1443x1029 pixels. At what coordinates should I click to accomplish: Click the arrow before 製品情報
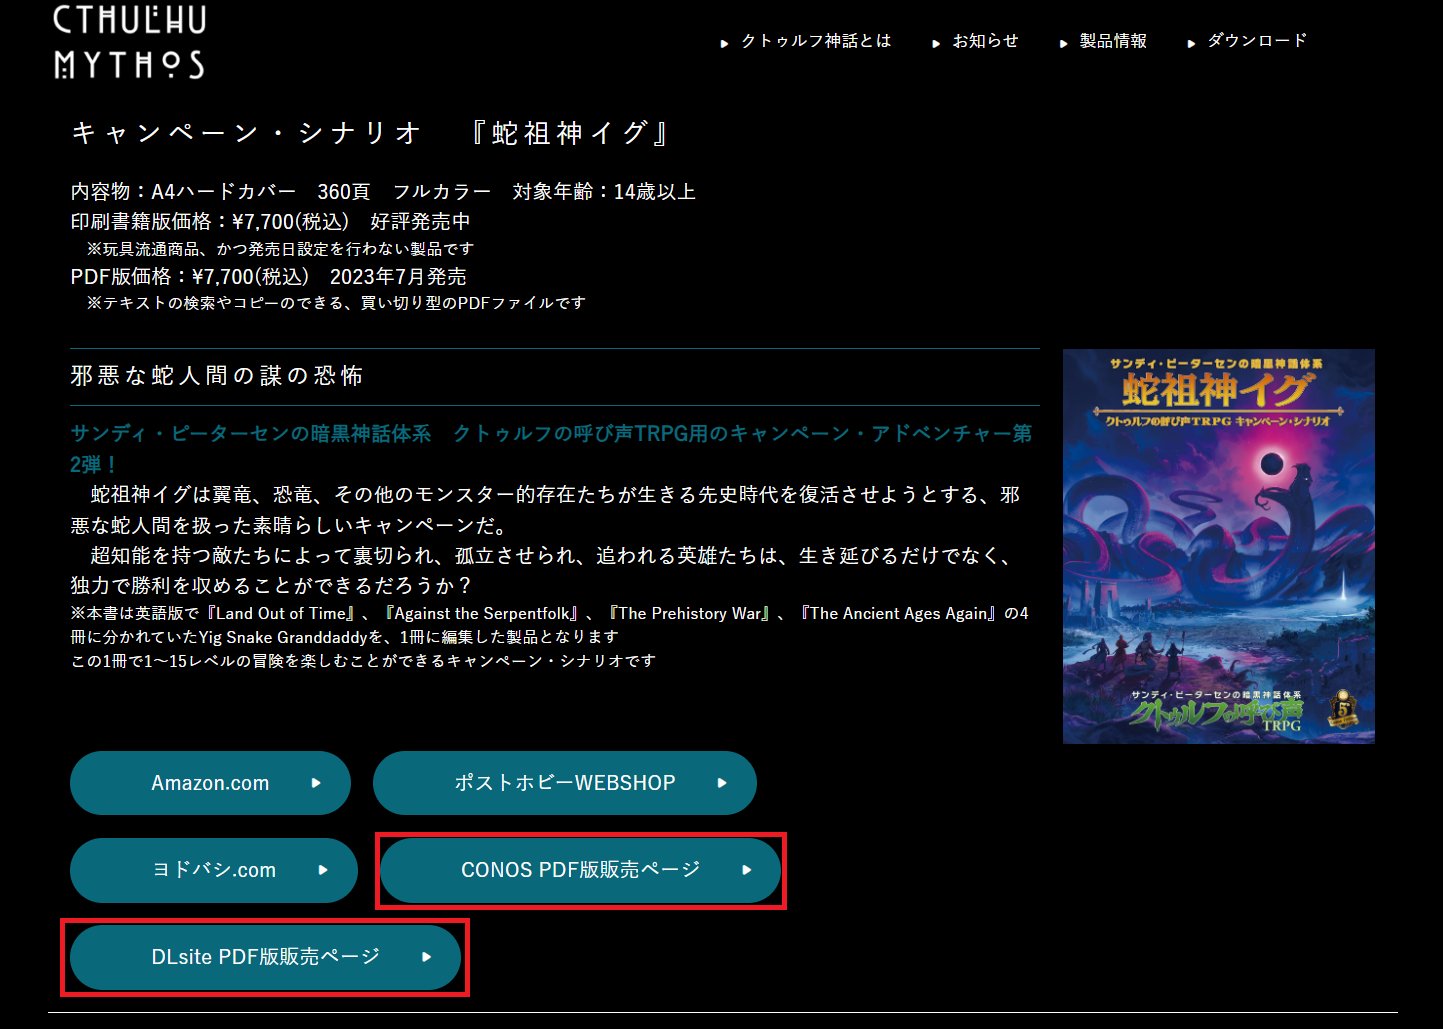1063,44
